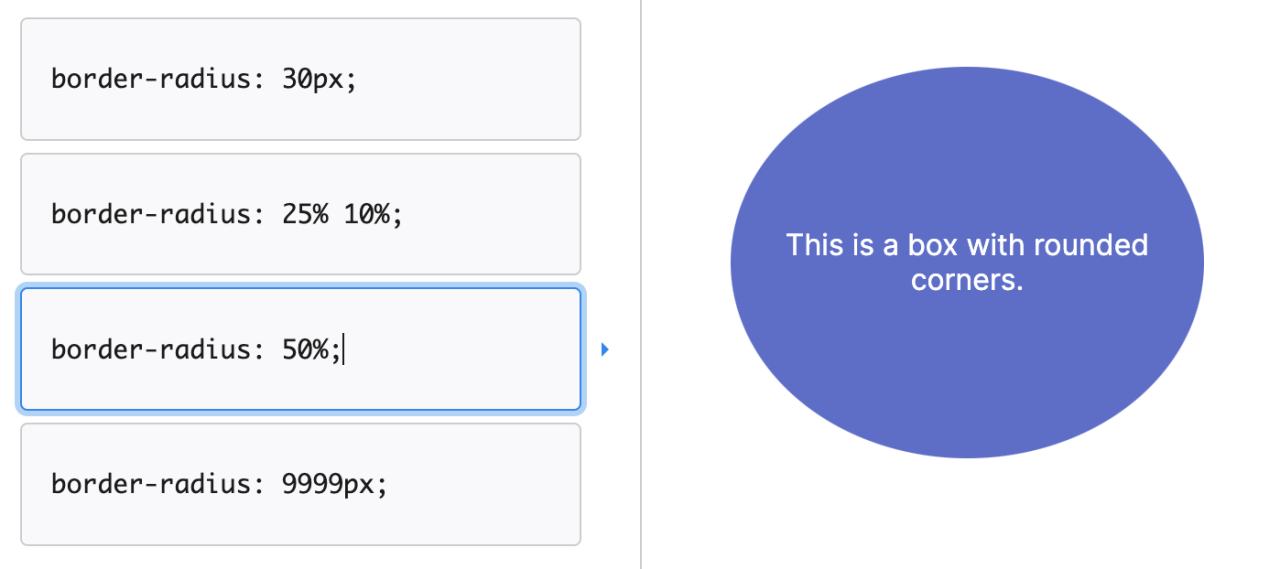Click the word "corners." in the ellipse

967,280
